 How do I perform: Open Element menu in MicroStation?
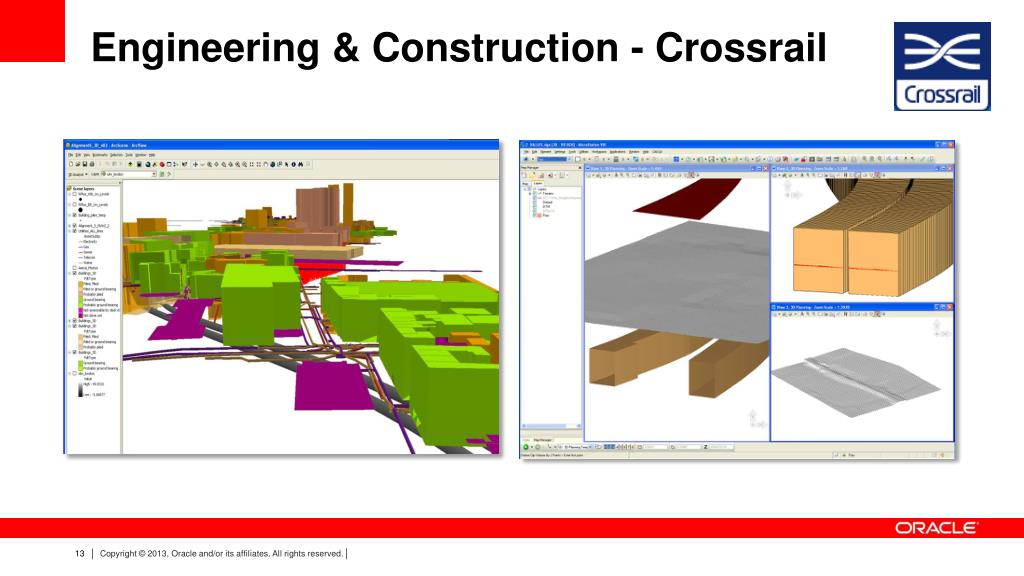point(545,152)
